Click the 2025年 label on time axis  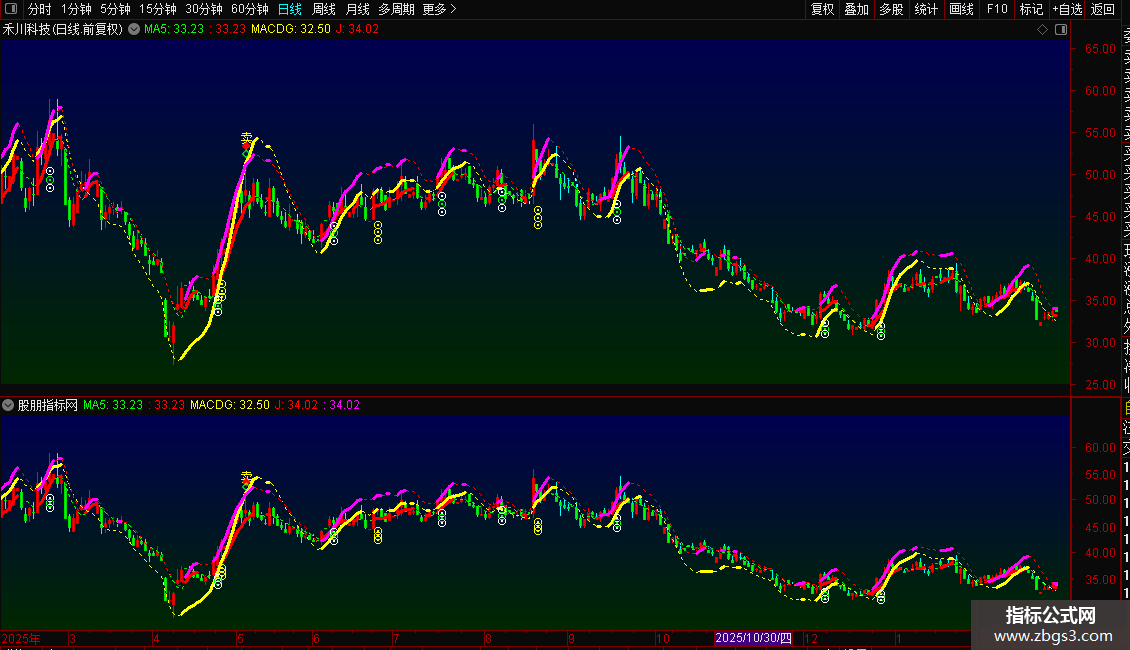coord(21,638)
